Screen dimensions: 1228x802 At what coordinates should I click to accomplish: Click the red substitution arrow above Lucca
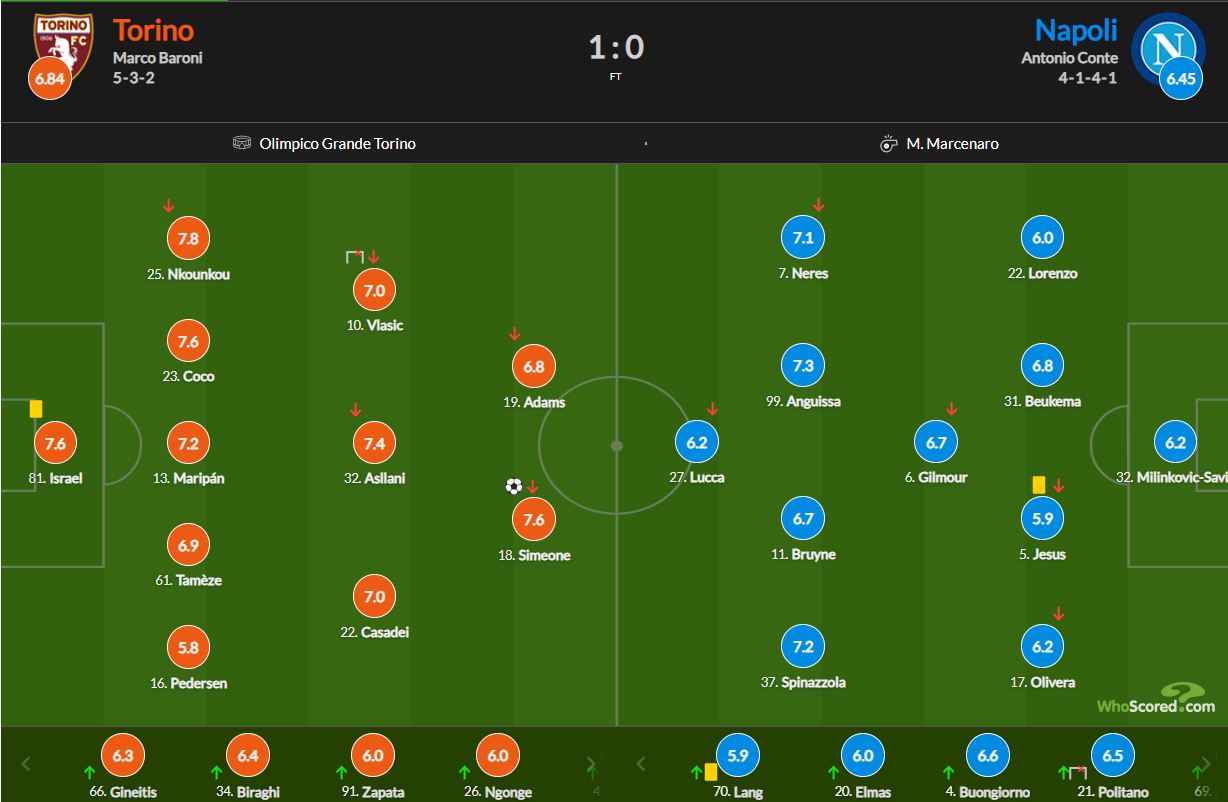713,409
